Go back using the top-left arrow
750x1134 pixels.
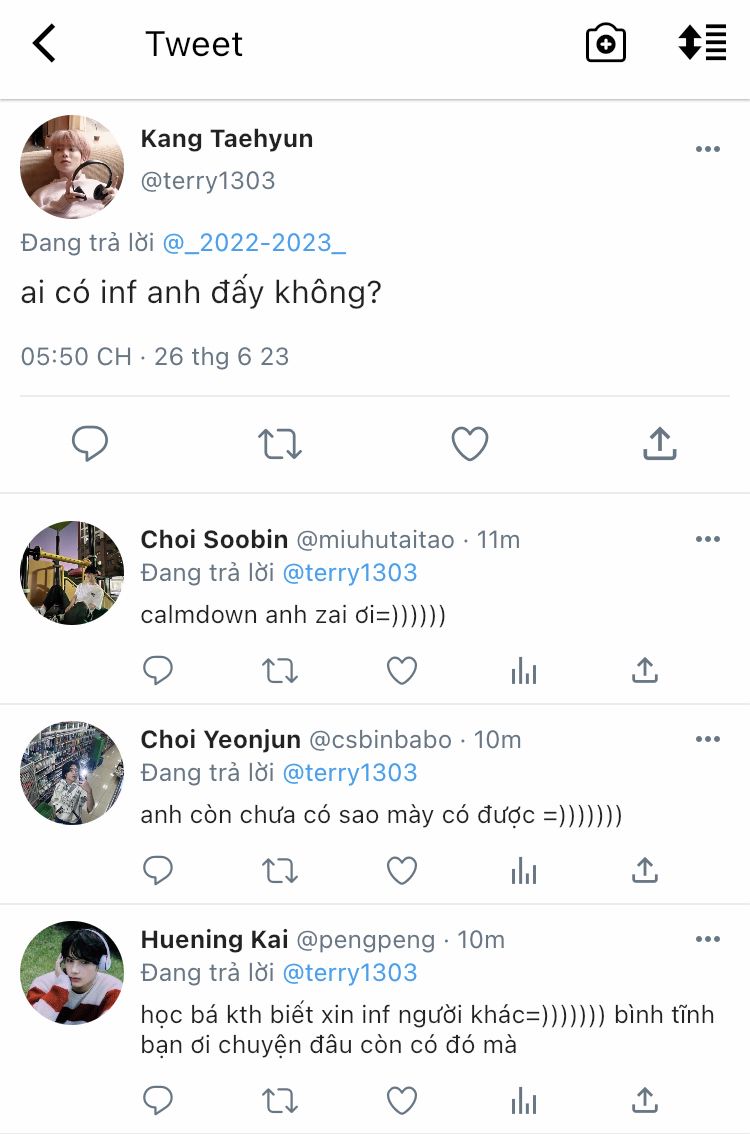click(x=45, y=44)
